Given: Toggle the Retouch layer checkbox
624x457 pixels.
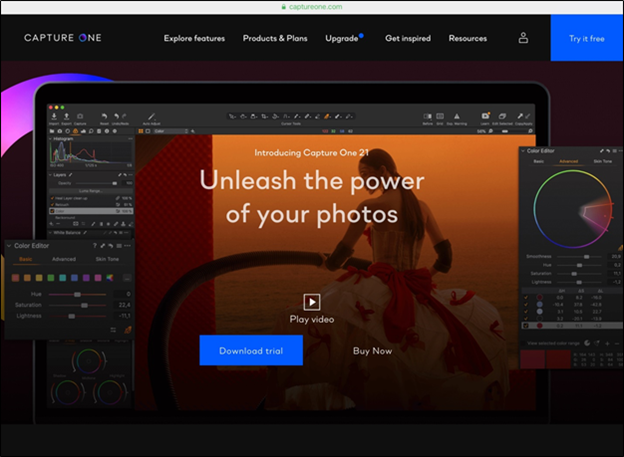Looking at the screenshot, I should point(52,204).
